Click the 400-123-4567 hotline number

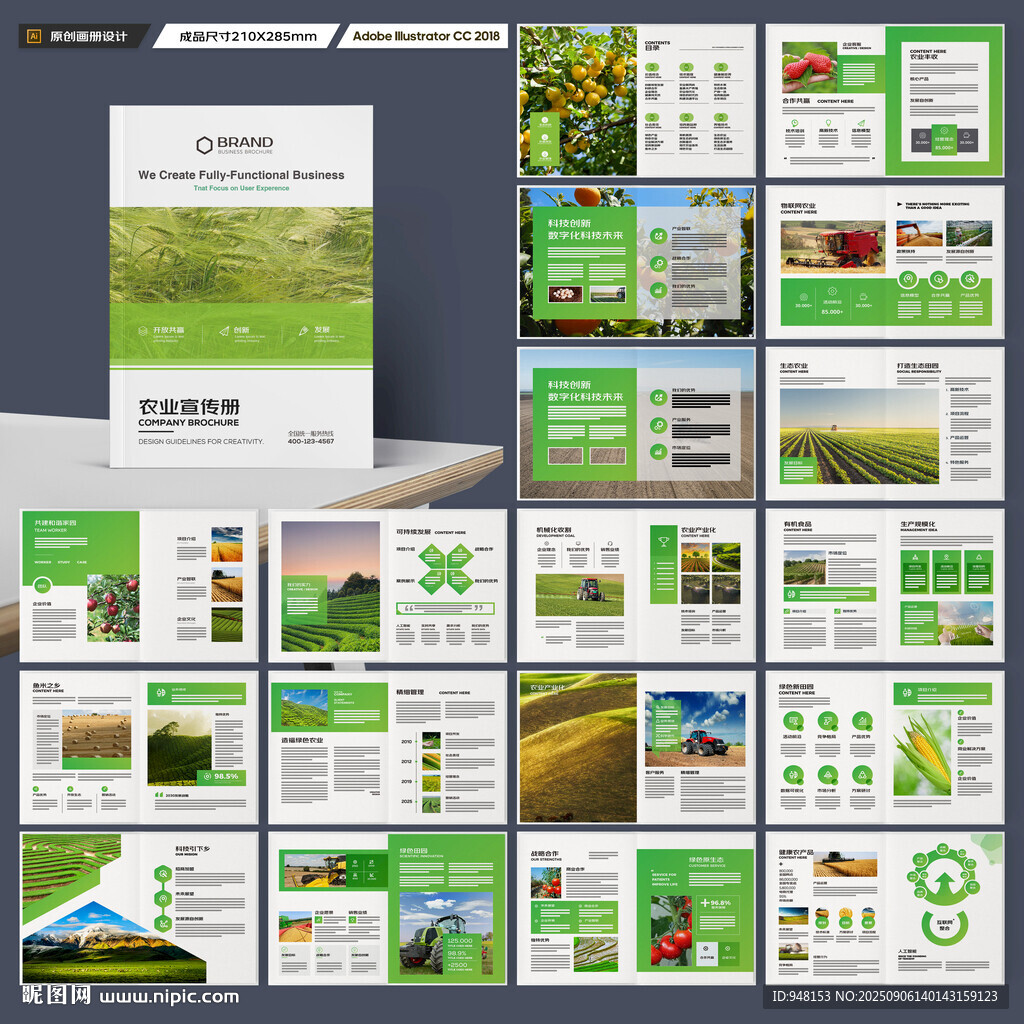pos(311,441)
